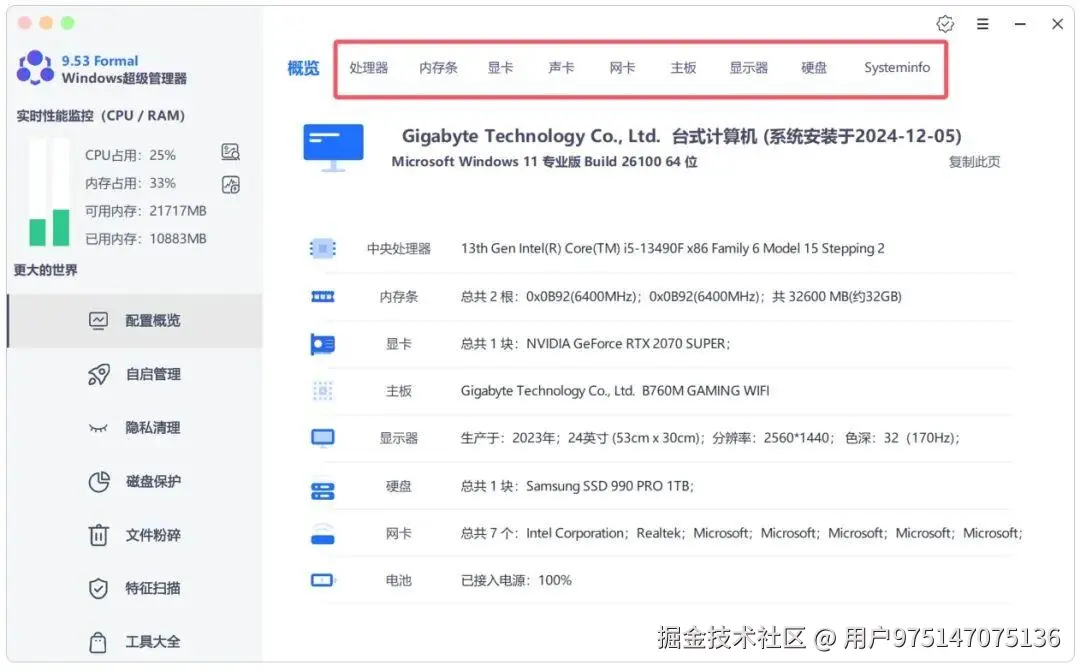
Task: Switch to the 内存条 tab
Action: pos(438,68)
